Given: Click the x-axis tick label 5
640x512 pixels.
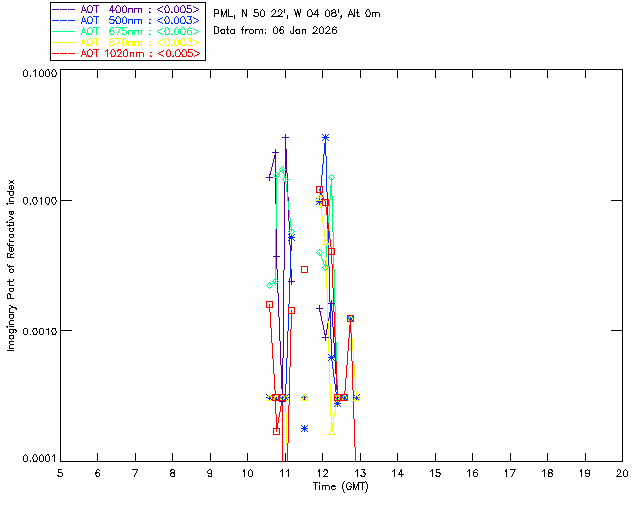Looking at the screenshot, I should (x=60, y=473).
